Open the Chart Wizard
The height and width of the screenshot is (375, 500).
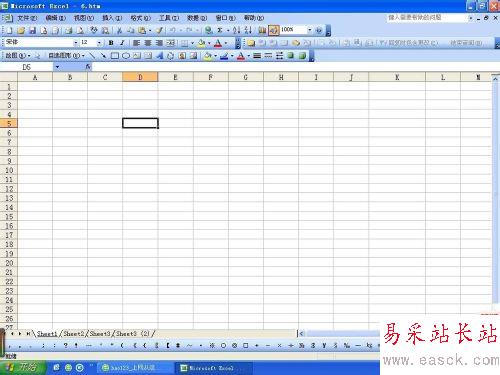point(262,31)
